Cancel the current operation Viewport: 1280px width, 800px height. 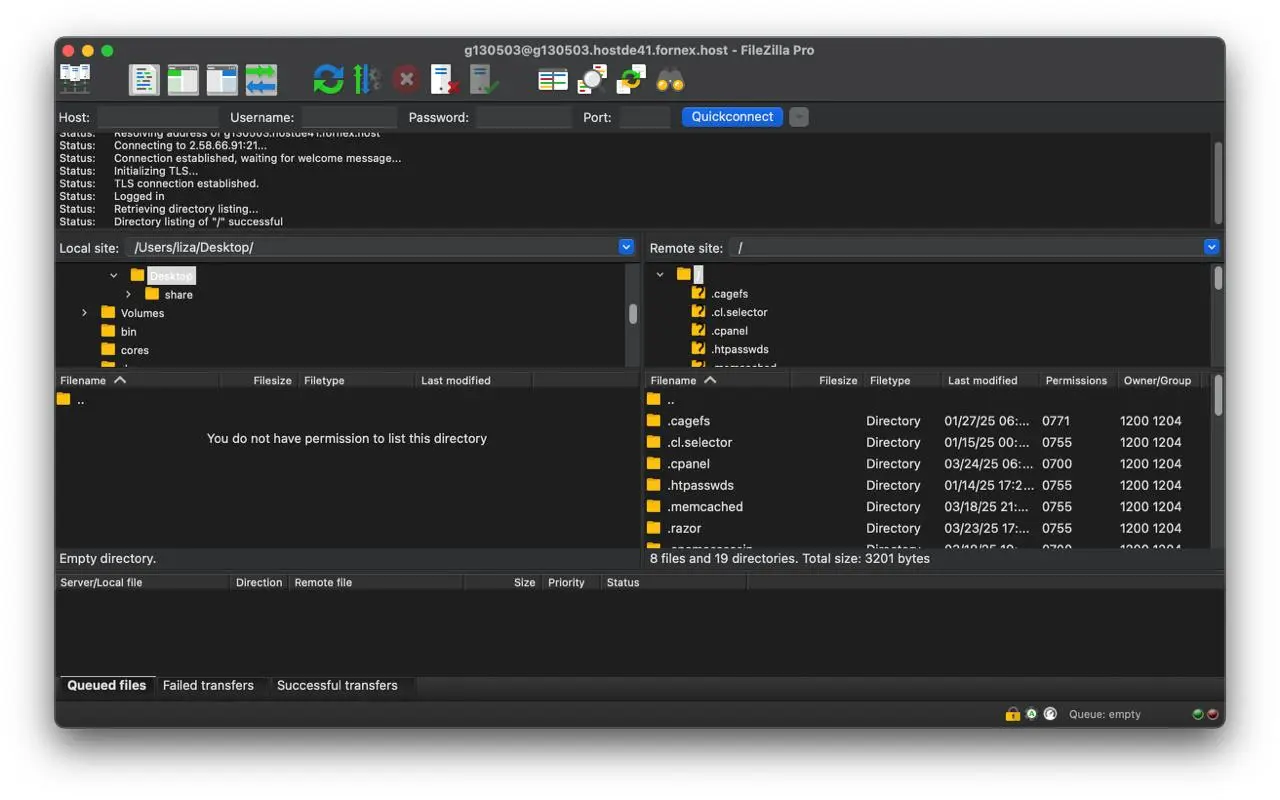coord(405,79)
